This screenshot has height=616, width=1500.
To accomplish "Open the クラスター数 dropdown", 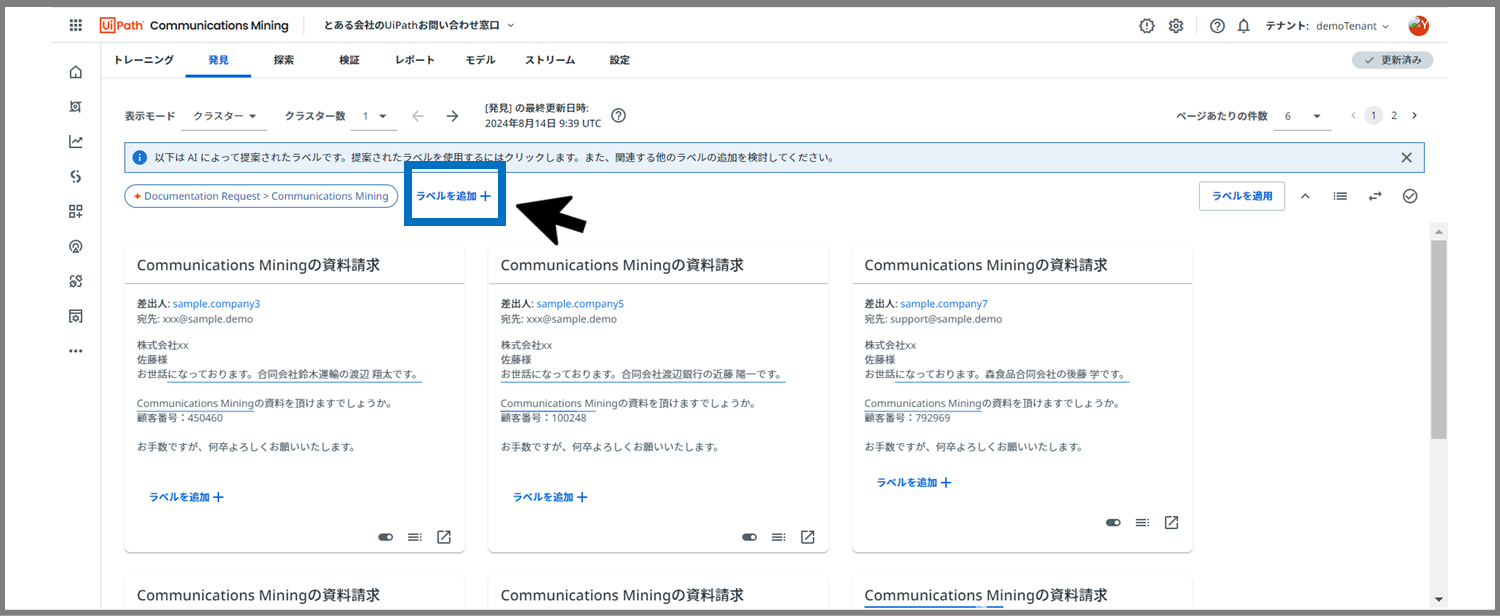I will tap(376, 116).
